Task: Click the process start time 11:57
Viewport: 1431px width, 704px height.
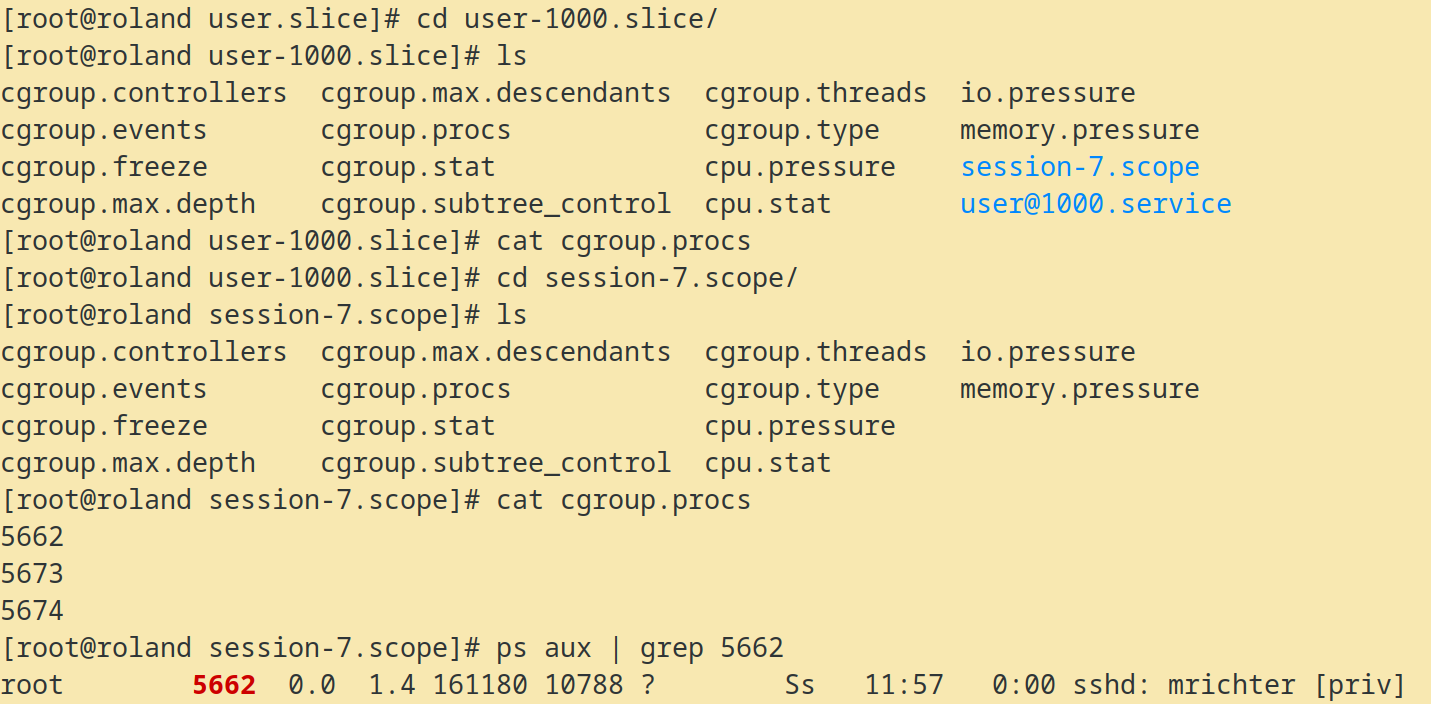Action: (904, 685)
